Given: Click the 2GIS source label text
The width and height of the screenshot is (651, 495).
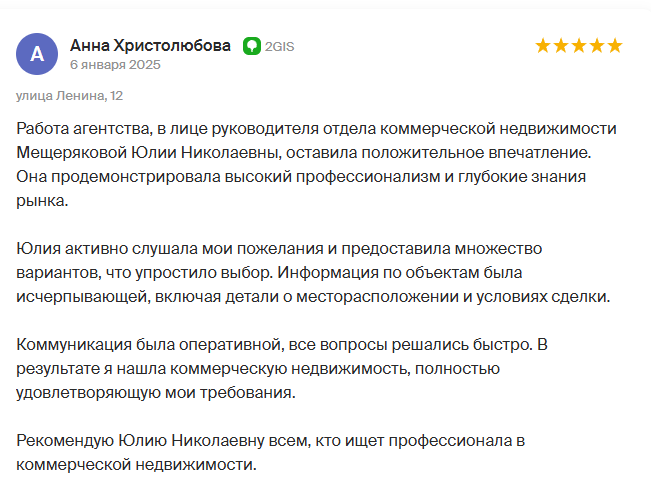Looking at the screenshot, I should coord(279,47).
